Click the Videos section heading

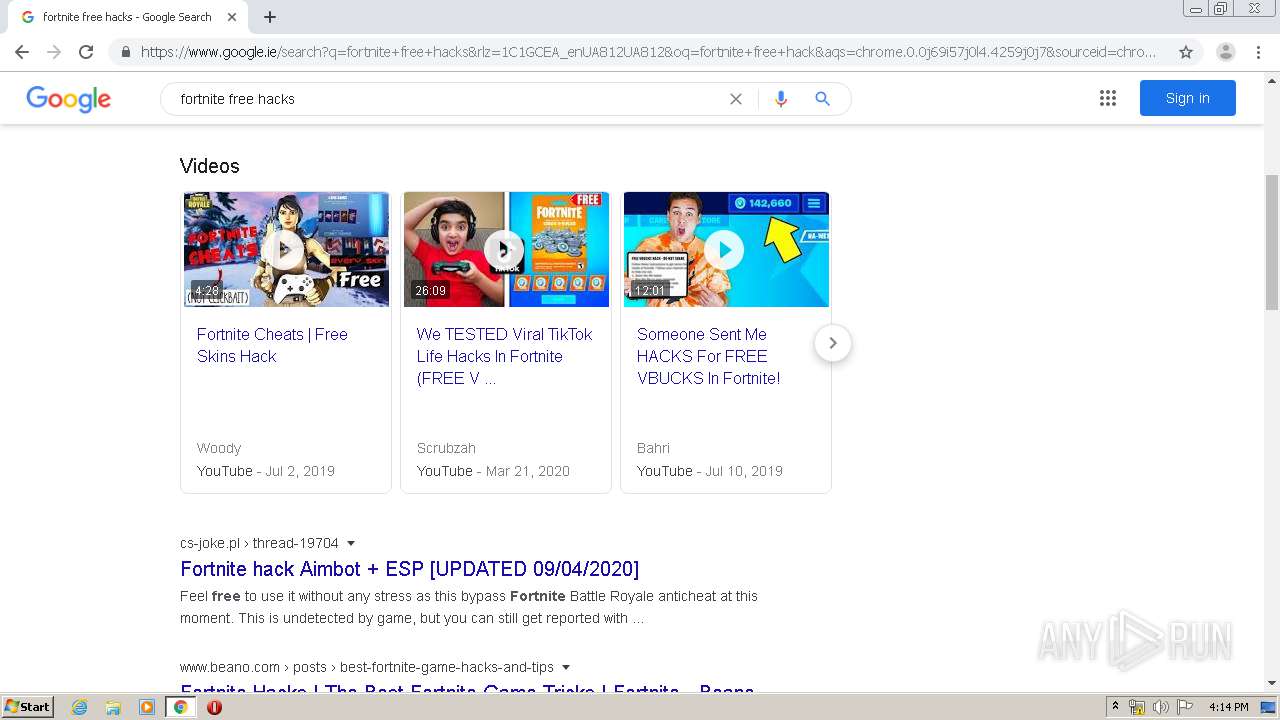[x=209, y=166]
